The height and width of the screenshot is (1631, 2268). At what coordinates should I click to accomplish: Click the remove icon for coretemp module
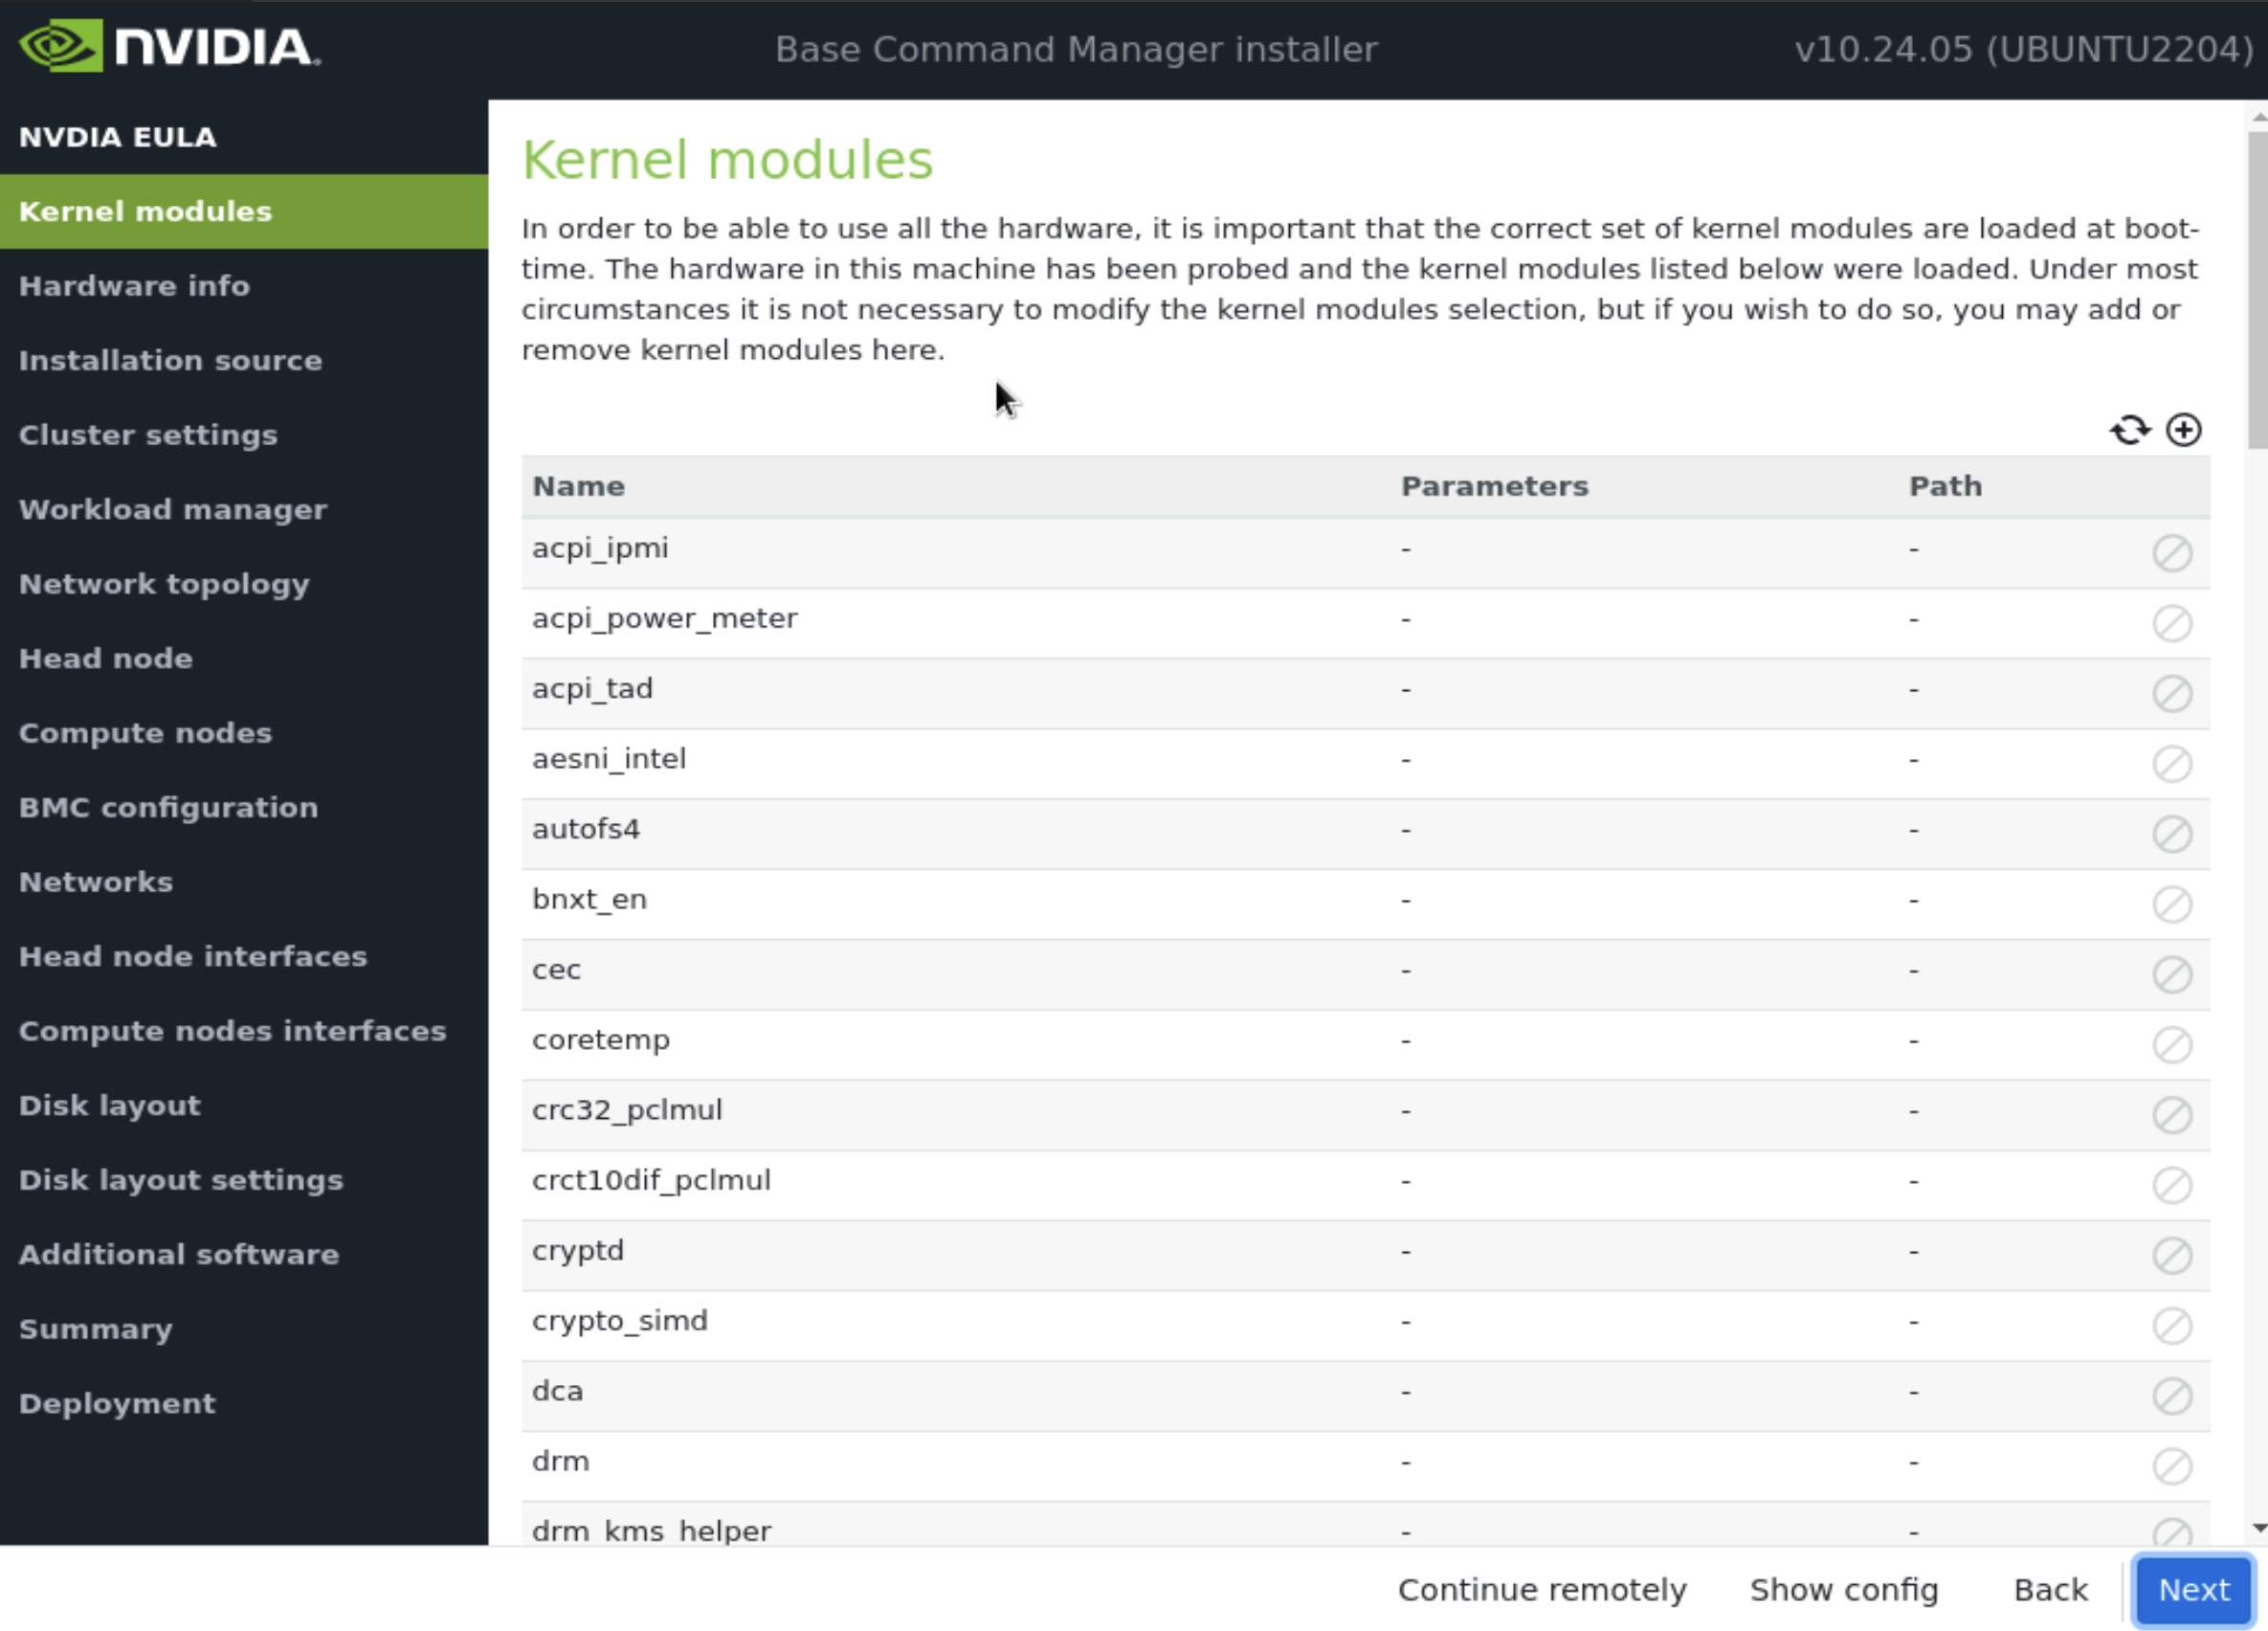coord(2171,1042)
